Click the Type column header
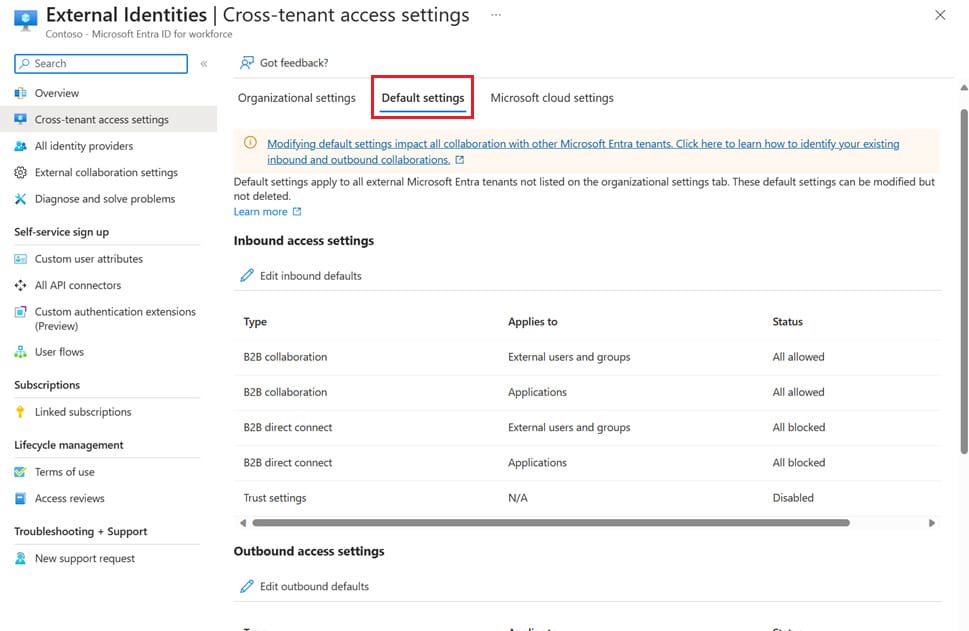 click(x=255, y=321)
